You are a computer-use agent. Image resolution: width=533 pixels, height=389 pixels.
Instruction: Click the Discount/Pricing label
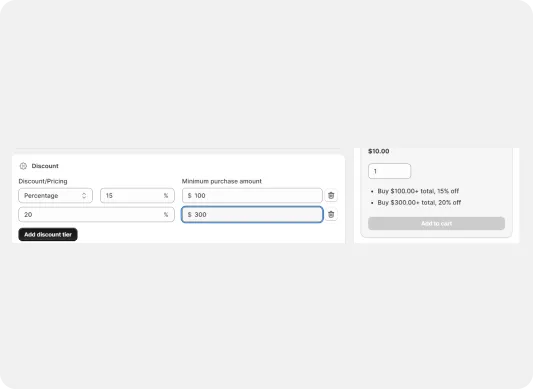tap(43, 181)
